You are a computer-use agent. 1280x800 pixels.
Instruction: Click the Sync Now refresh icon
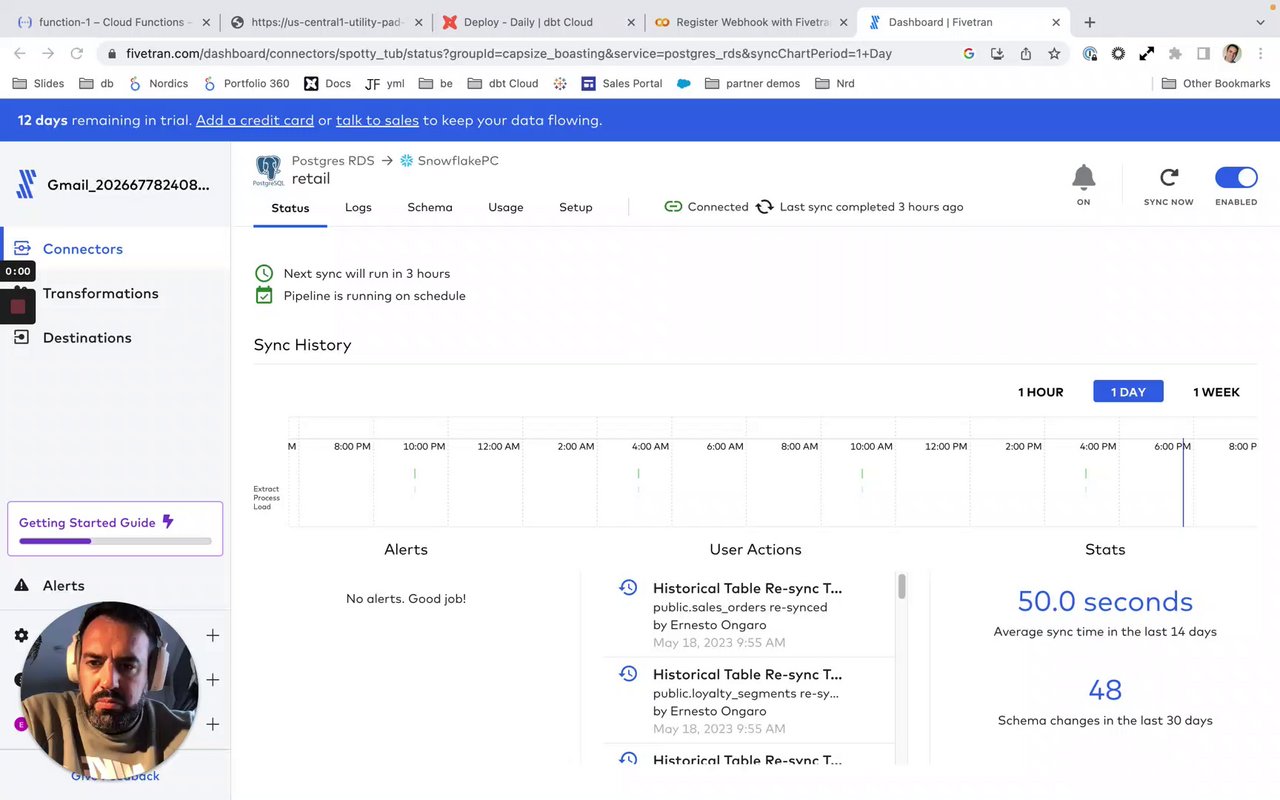pos(1168,178)
